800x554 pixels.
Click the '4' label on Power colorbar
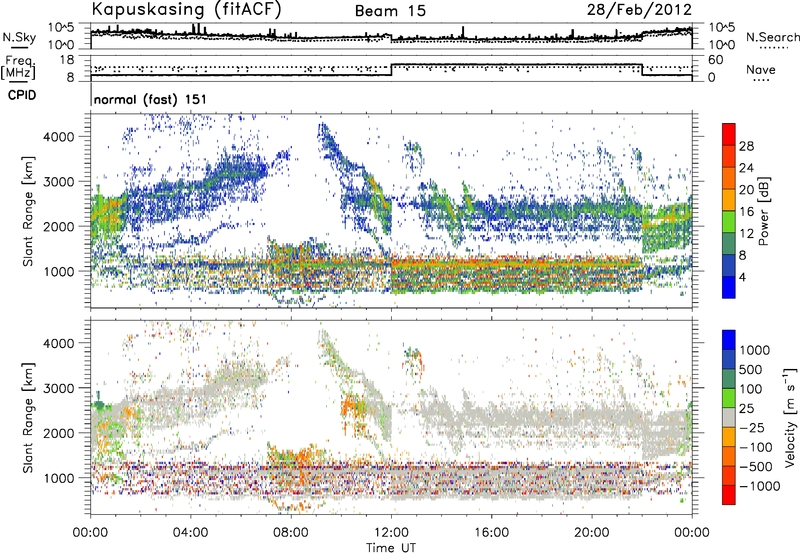743,278
